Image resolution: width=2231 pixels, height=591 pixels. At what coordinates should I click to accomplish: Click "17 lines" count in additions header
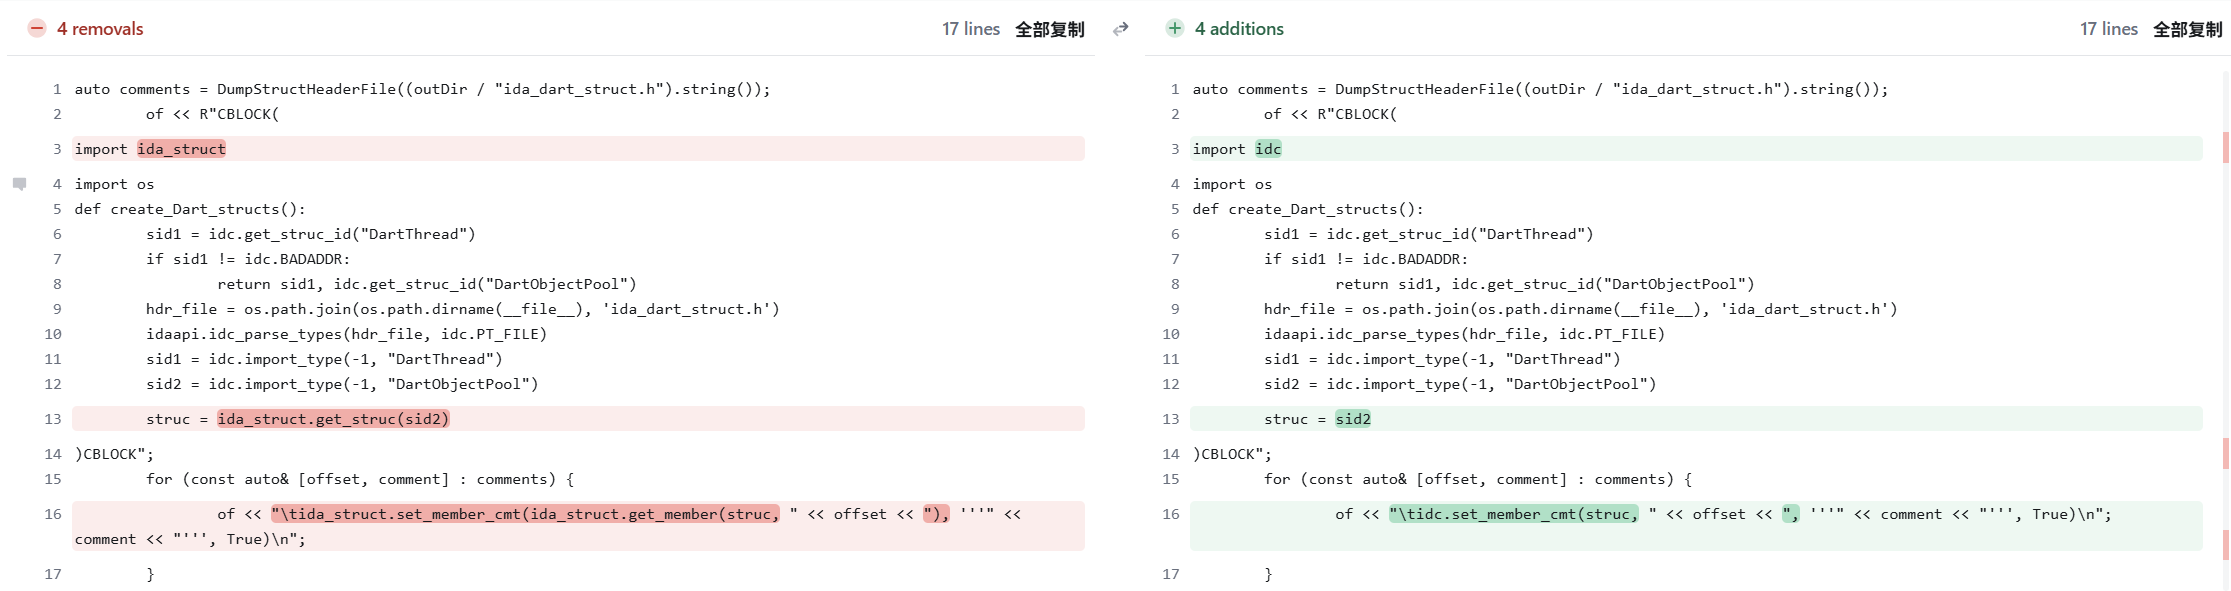(x=2108, y=29)
